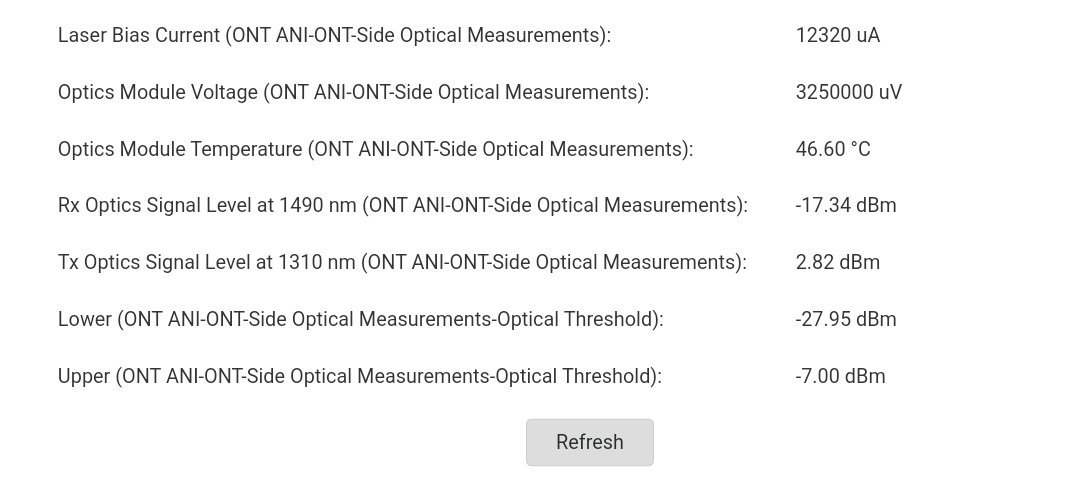The image size is (1070, 492).
Task: Click the 46.60 °C temperature value
Action: pos(833,149)
